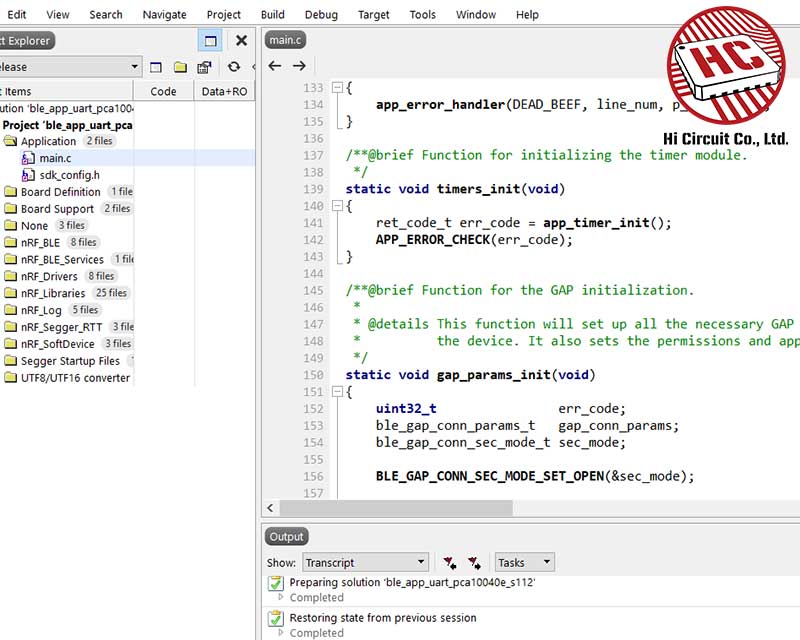Open the Debug menu

pos(321,14)
